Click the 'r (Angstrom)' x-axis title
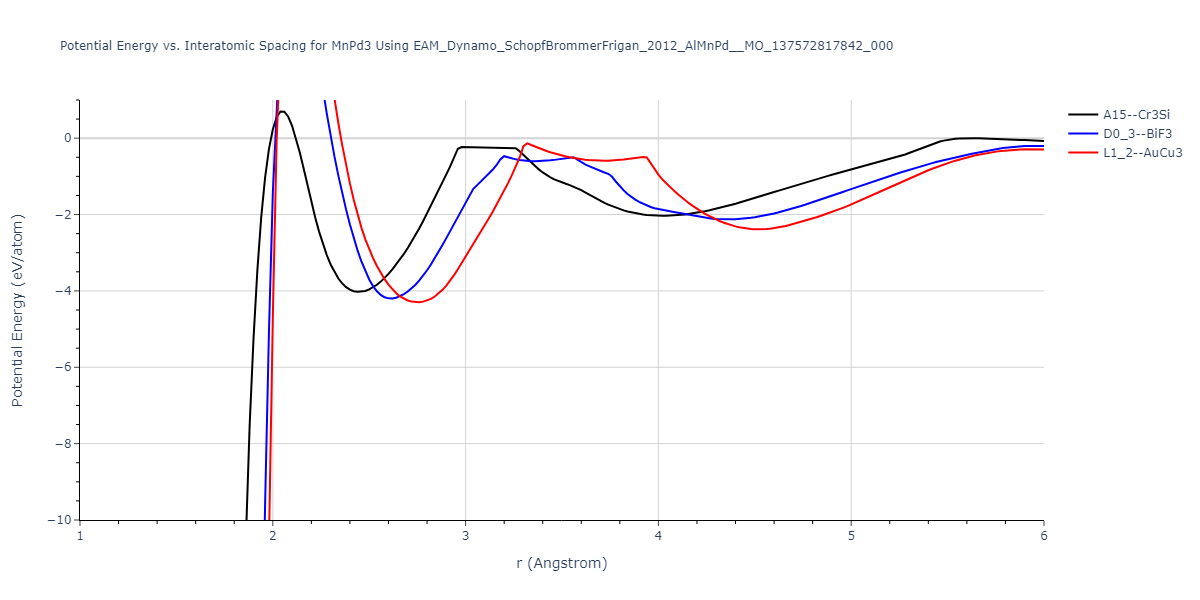 click(x=561, y=563)
